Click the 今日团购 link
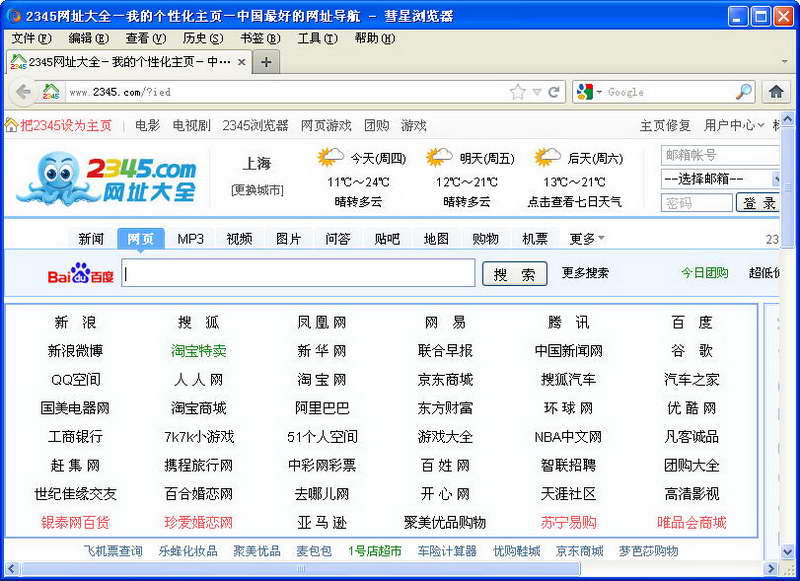The image size is (800, 581). tap(704, 272)
